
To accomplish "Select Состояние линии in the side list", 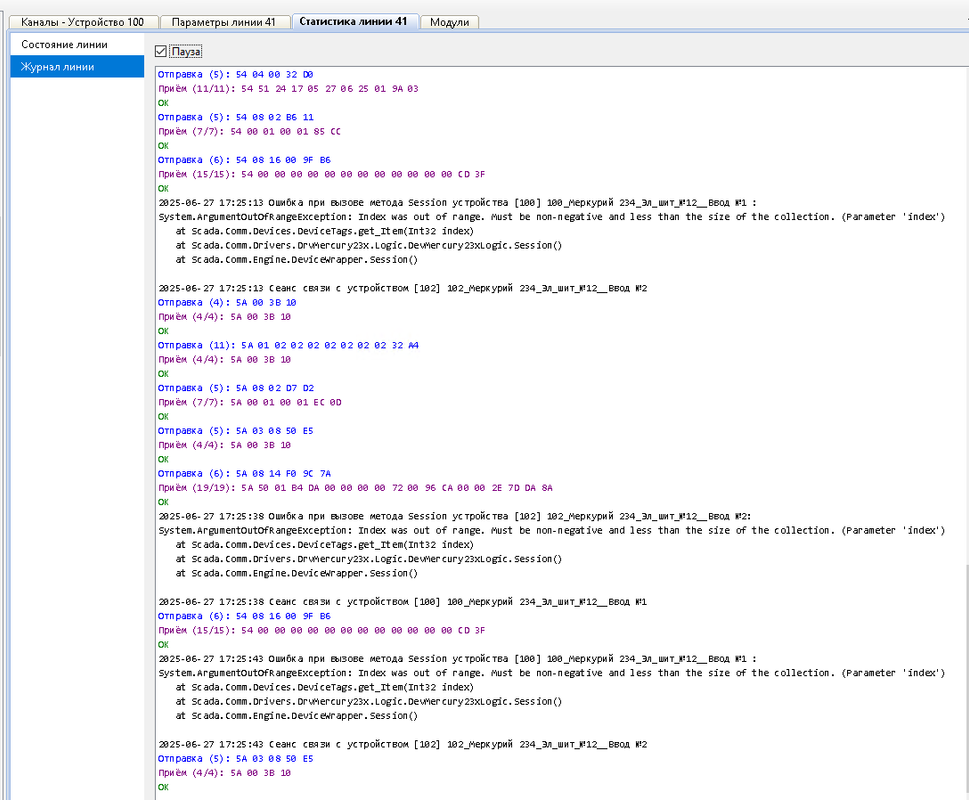I will tap(77, 44).
